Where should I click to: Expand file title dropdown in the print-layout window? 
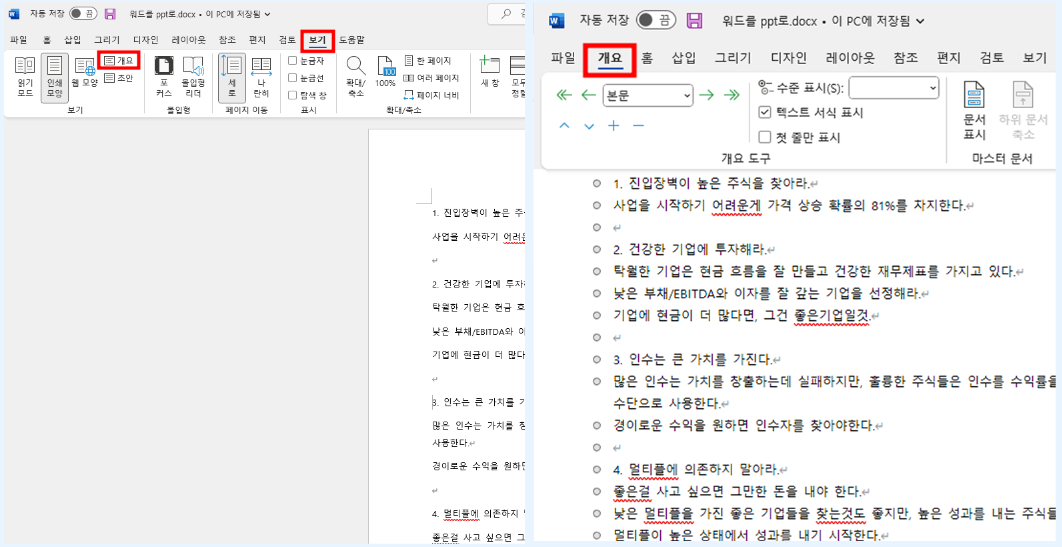pyautogui.click(x=269, y=14)
